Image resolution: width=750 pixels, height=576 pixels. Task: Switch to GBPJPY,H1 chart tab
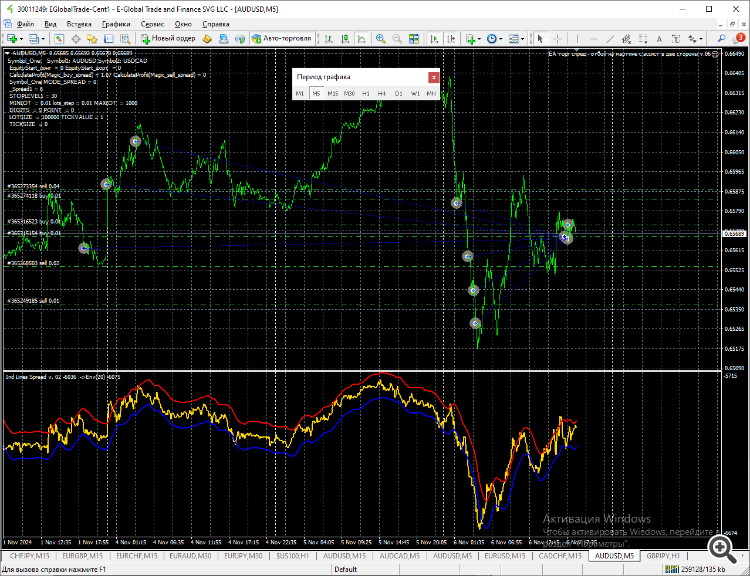(663, 556)
